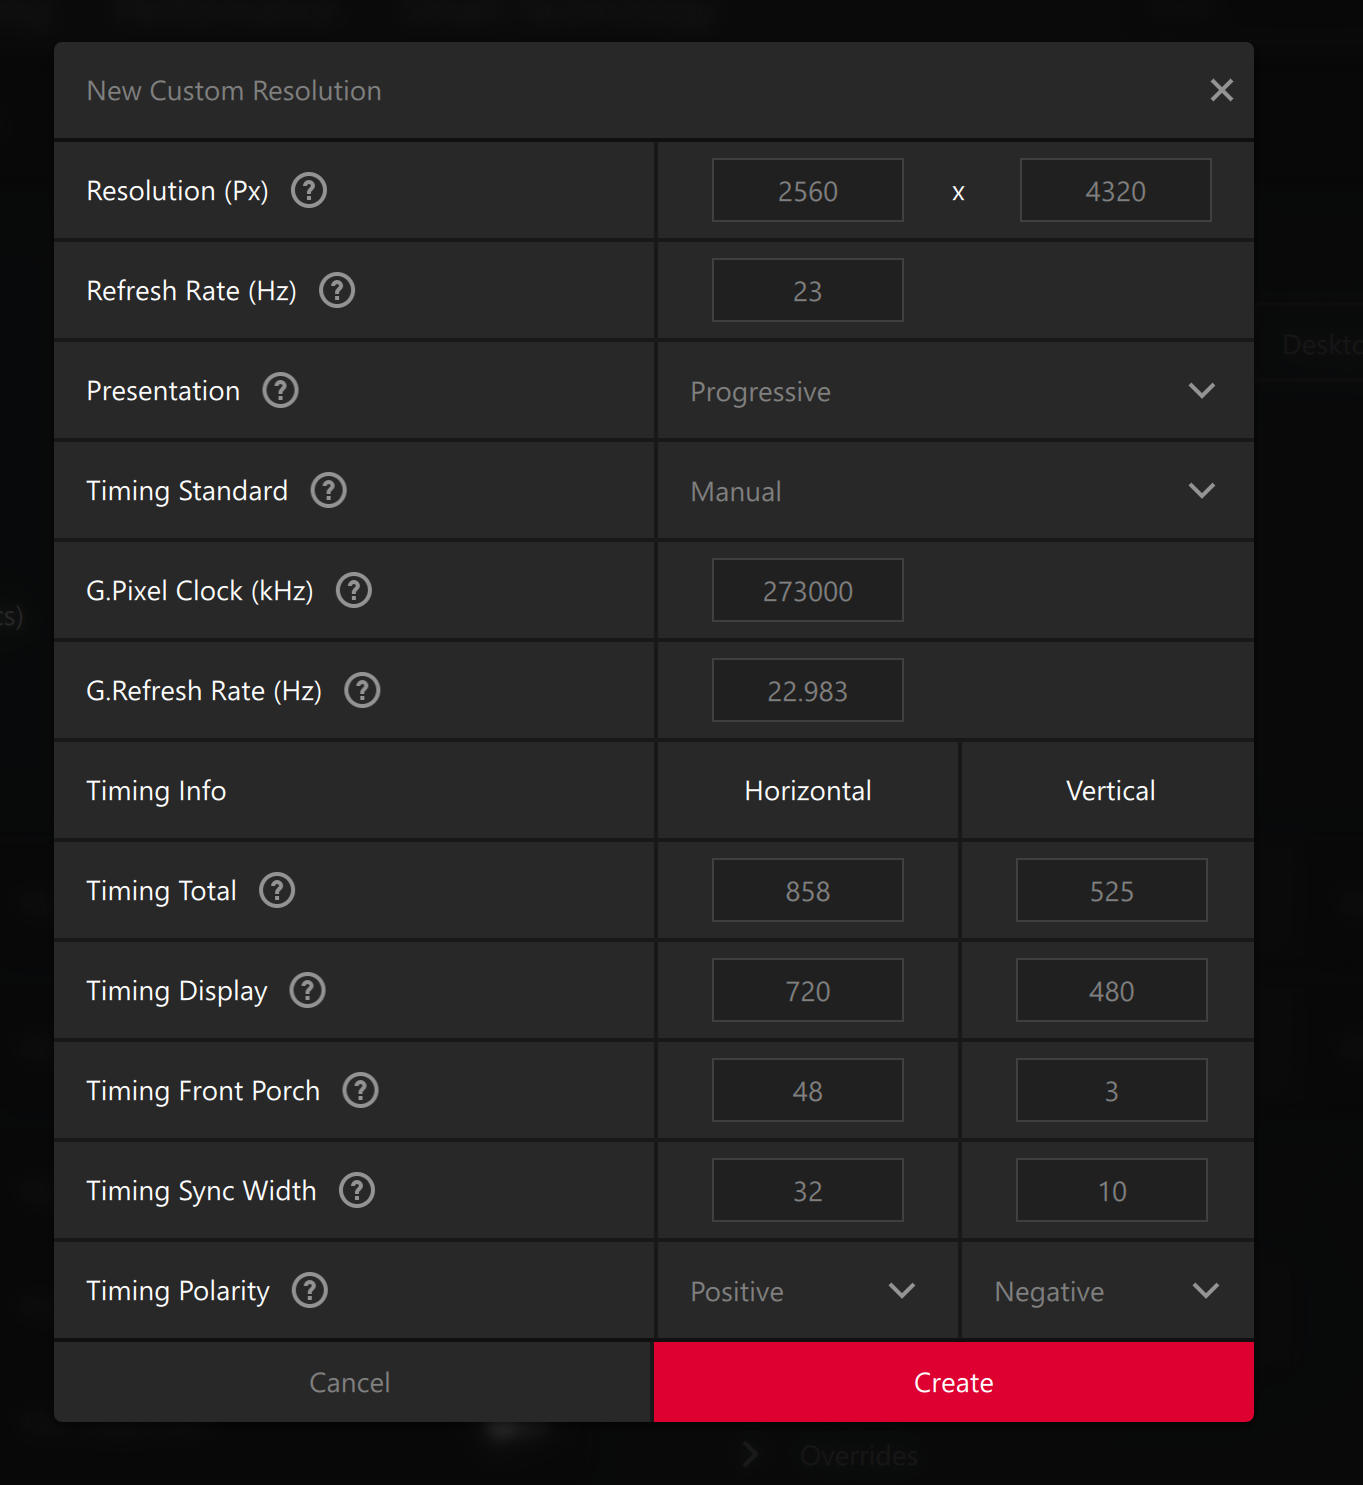
Task: Click the Create button
Action: pyautogui.click(x=953, y=1382)
